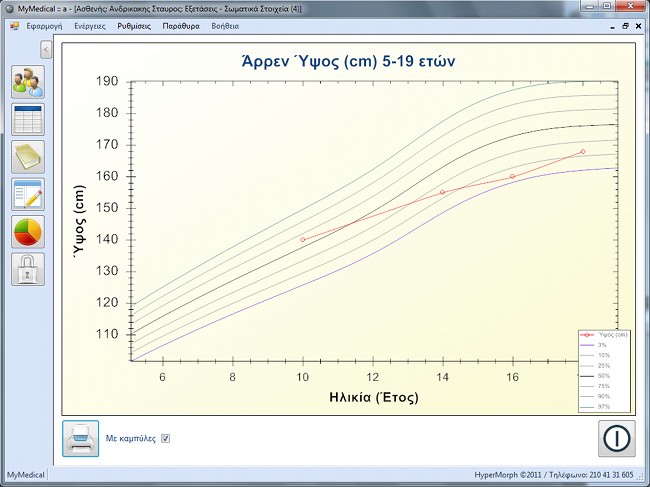Image resolution: width=650 pixels, height=487 pixels.
Task: Click the MyMedical label in status bar
Action: click(x=25, y=473)
